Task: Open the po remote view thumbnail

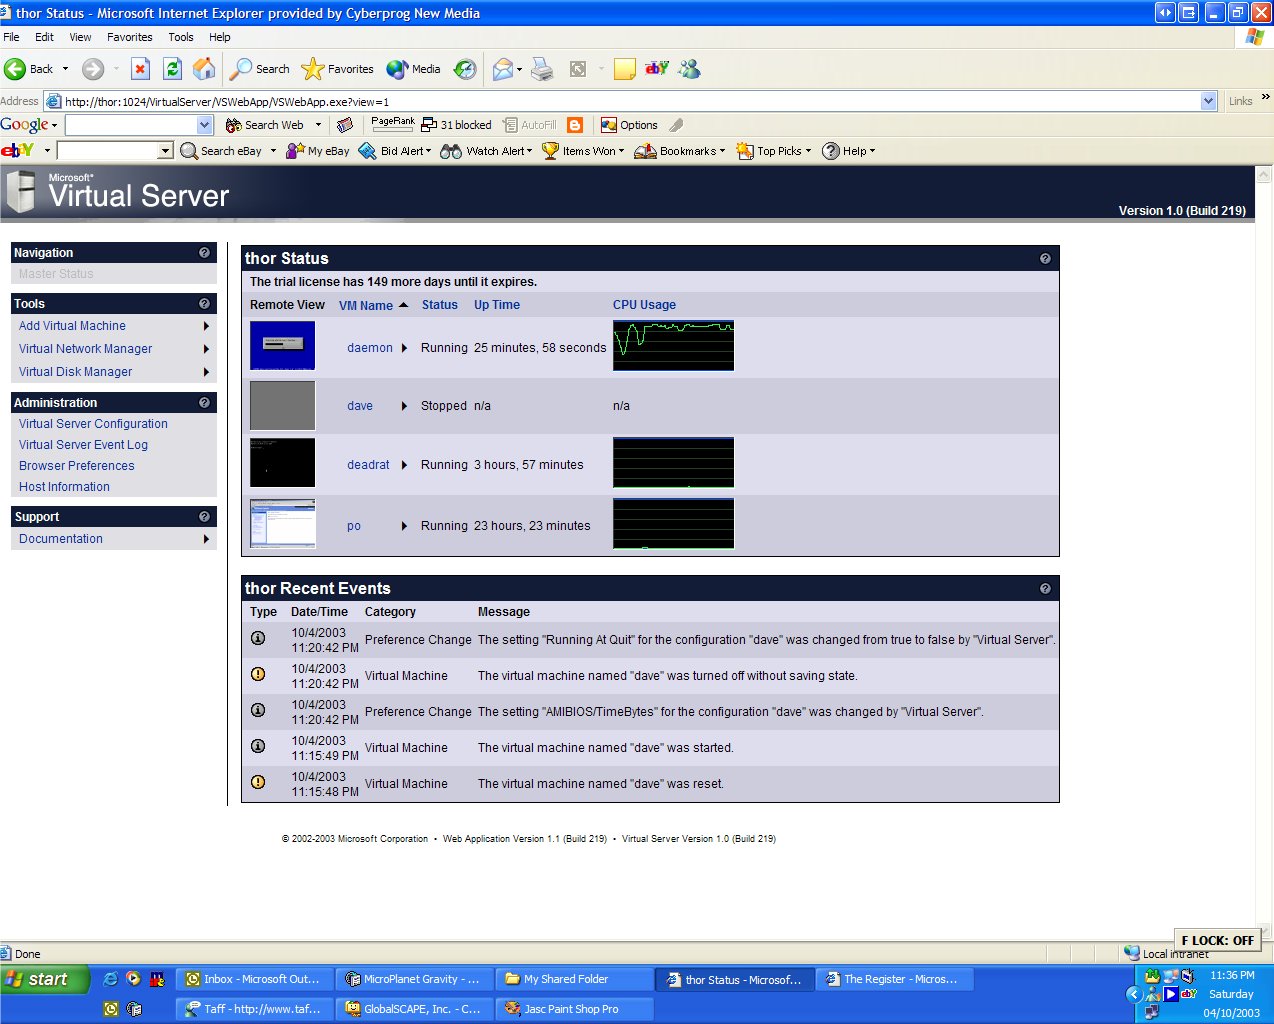Action: tap(282, 524)
